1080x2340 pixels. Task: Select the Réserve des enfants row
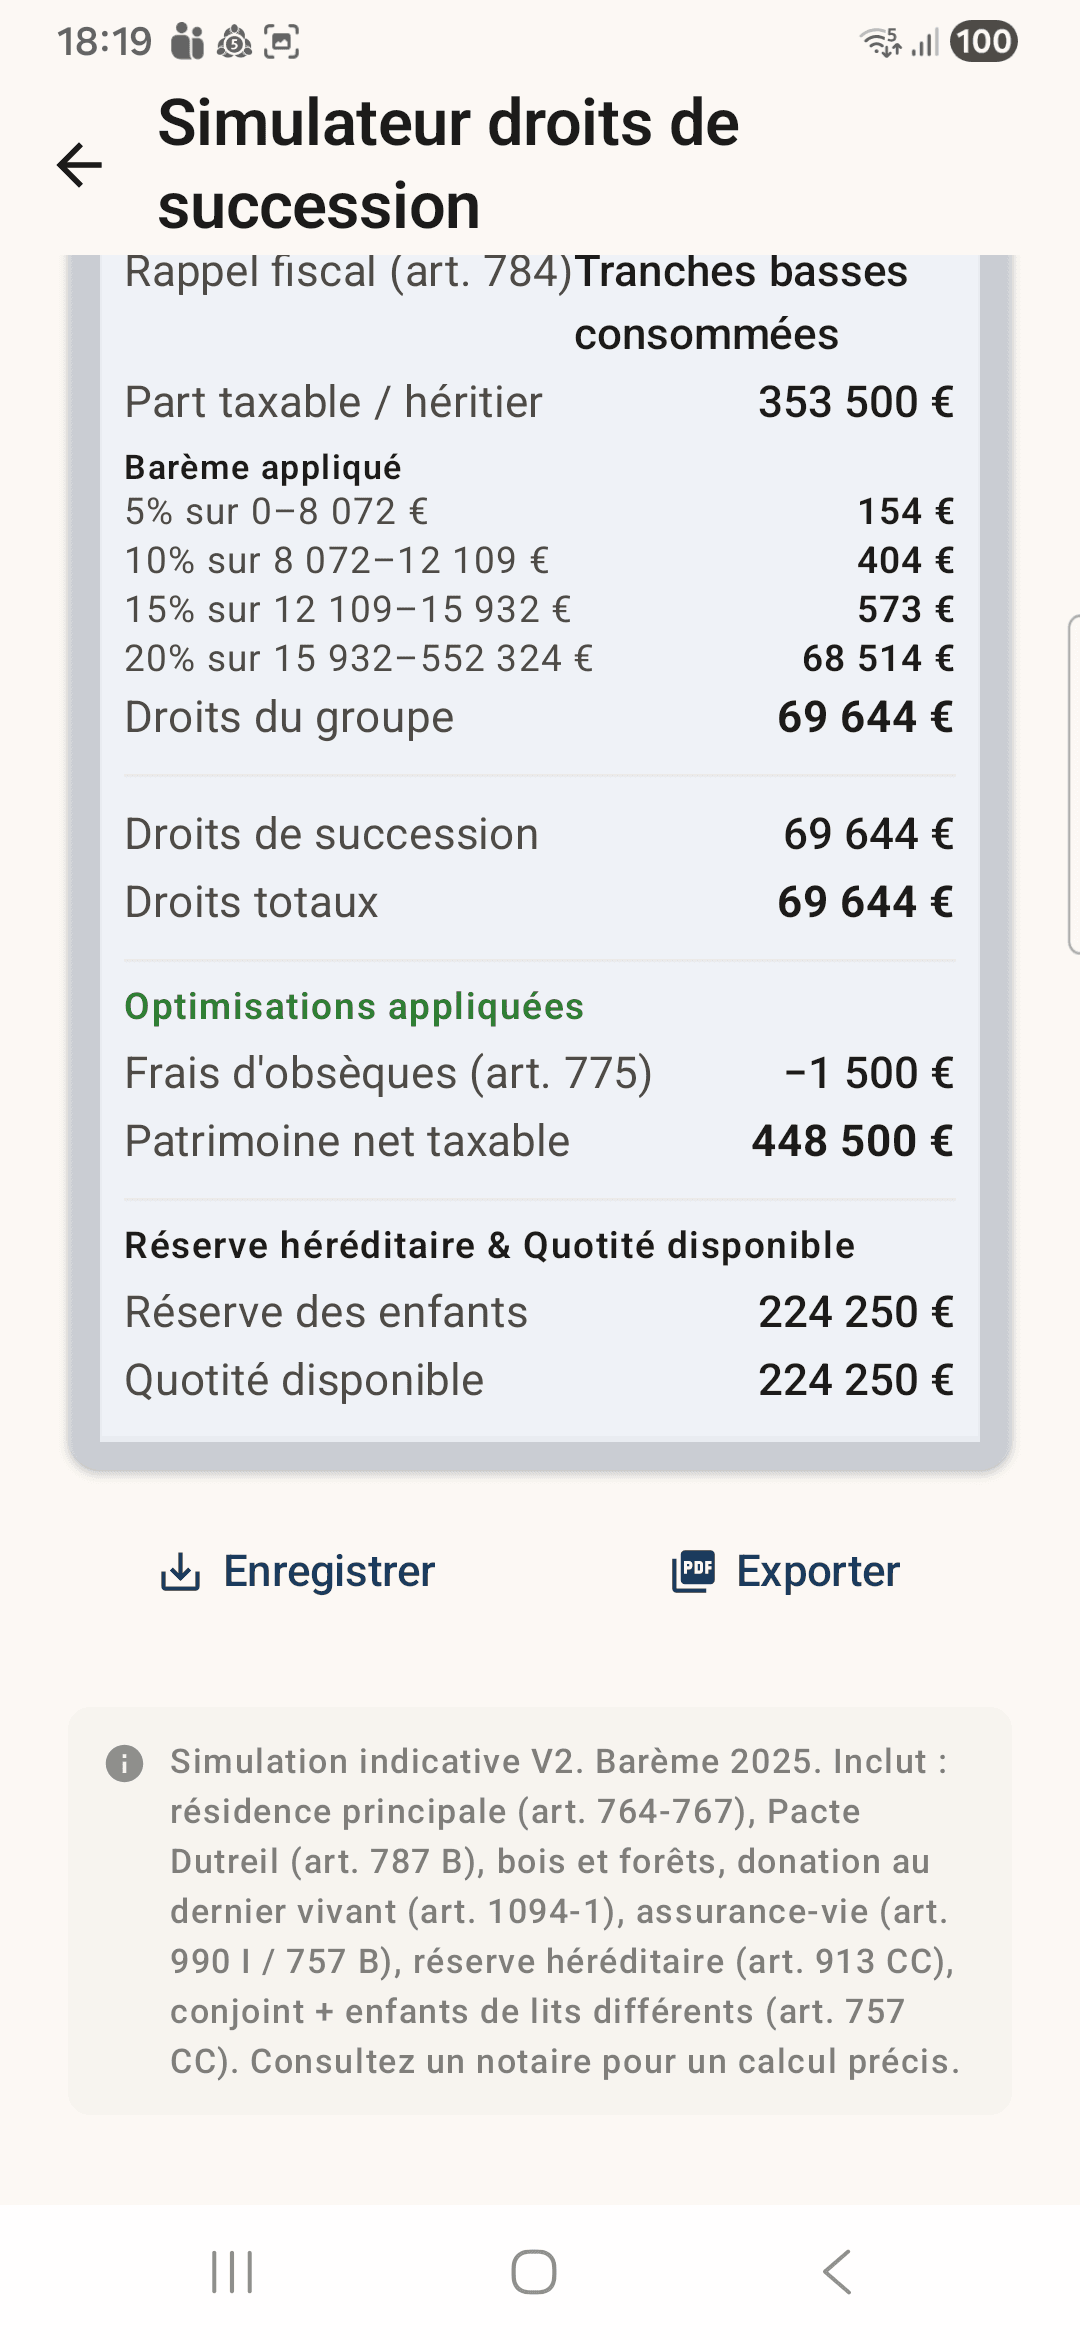click(x=540, y=1312)
